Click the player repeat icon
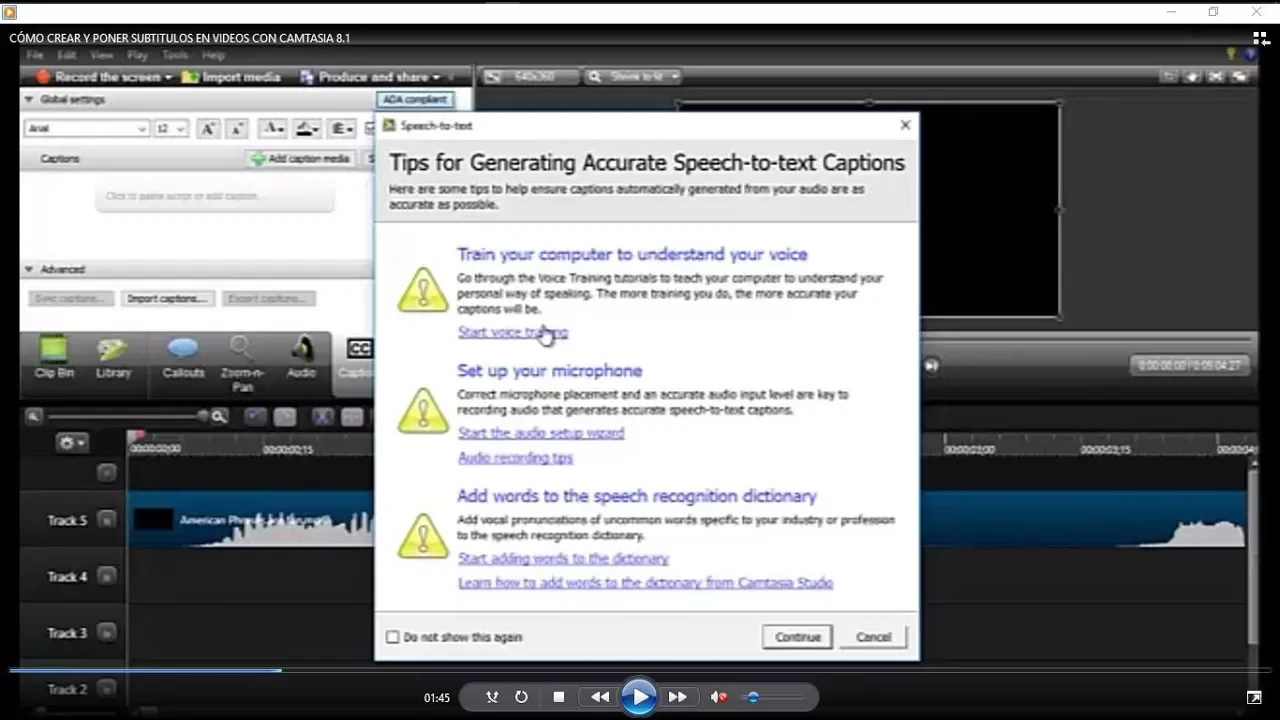The height and width of the screenshot is (720, 1280). pyautogui.click(x=521, y=697)
